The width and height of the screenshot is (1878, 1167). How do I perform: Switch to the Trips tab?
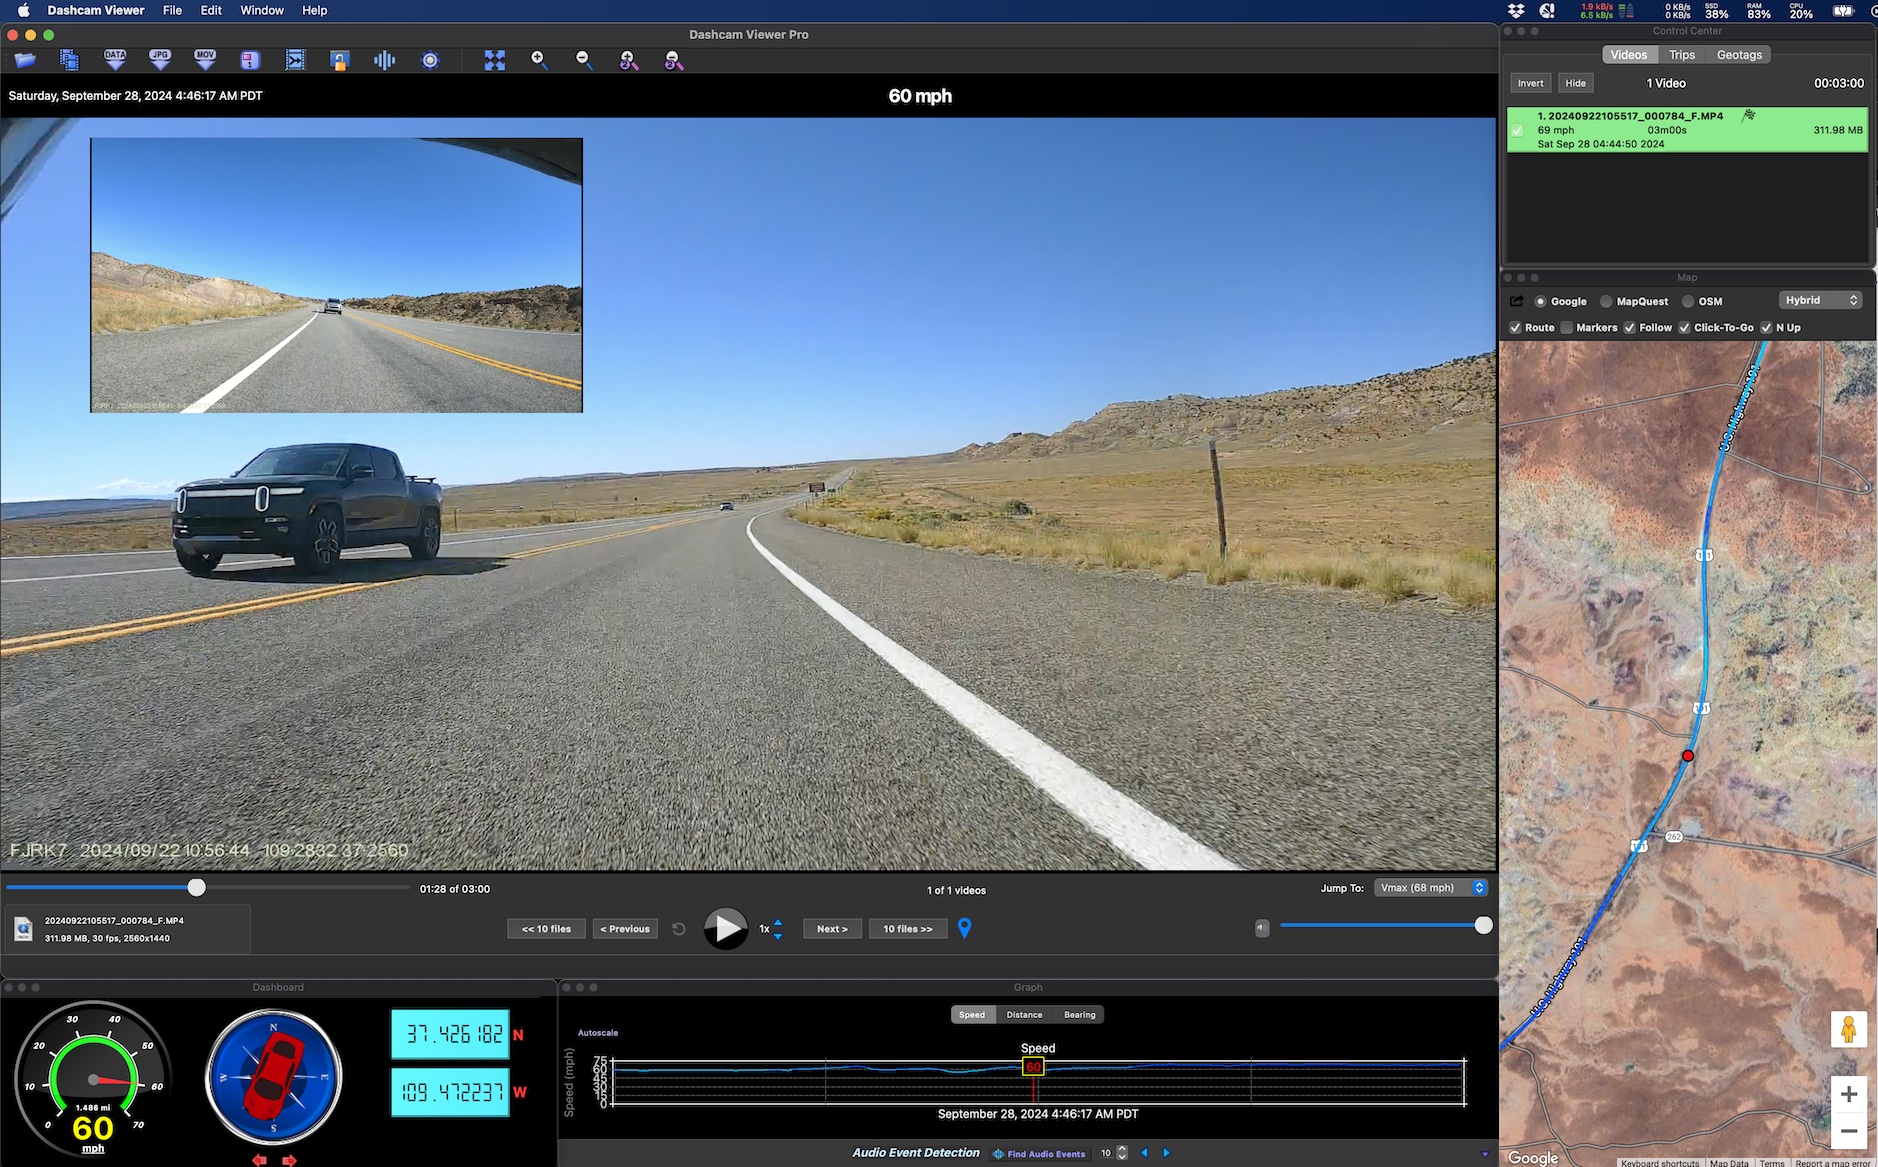1682,55
